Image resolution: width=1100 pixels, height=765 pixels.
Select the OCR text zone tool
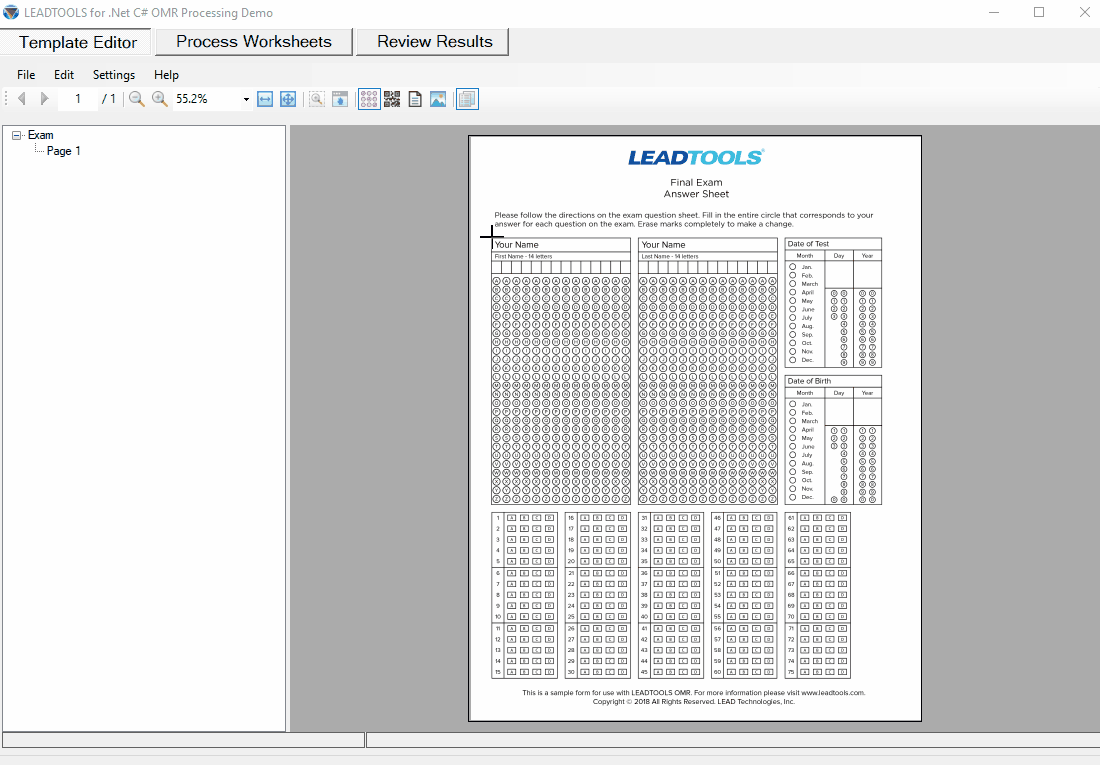coord(415,98)
